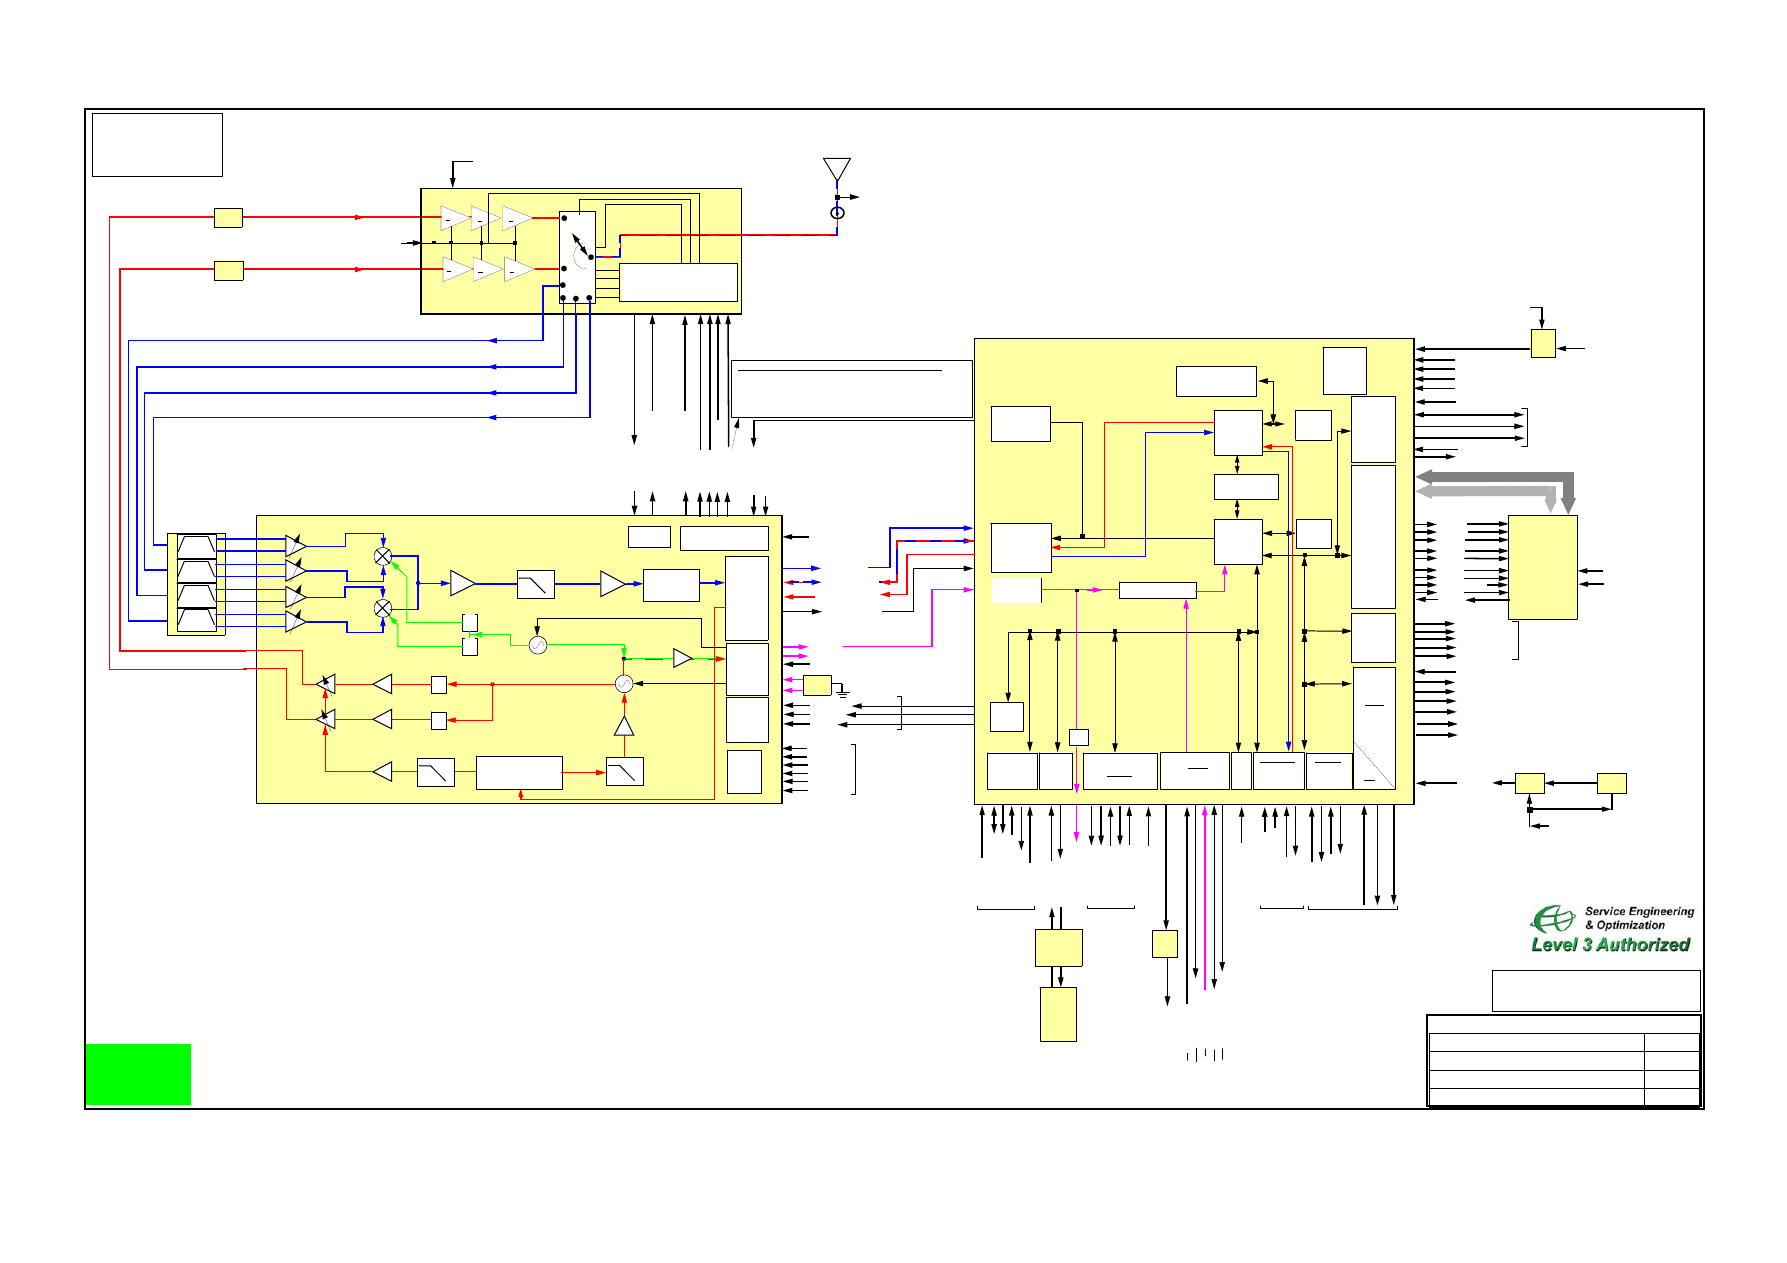1787x1263 pixels.
Task: Click the ground symbol beside the small yellow box
Action: pyautogui.click(x=843, y=692)
